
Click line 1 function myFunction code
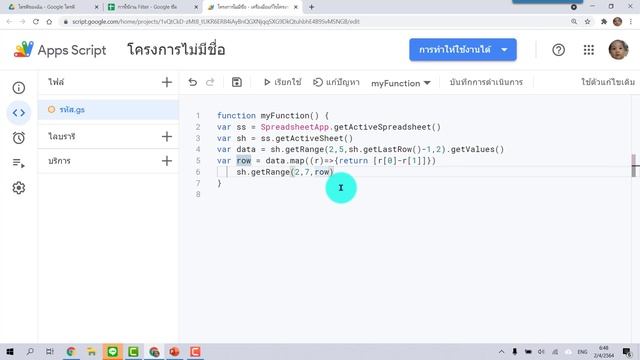tap(273, 116)
